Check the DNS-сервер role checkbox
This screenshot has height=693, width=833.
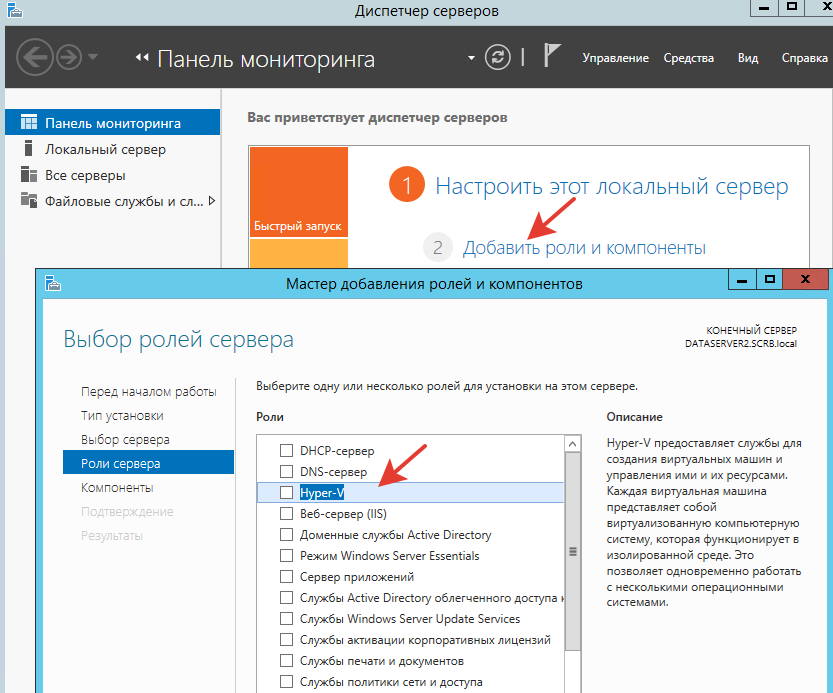tap(286, 471)
